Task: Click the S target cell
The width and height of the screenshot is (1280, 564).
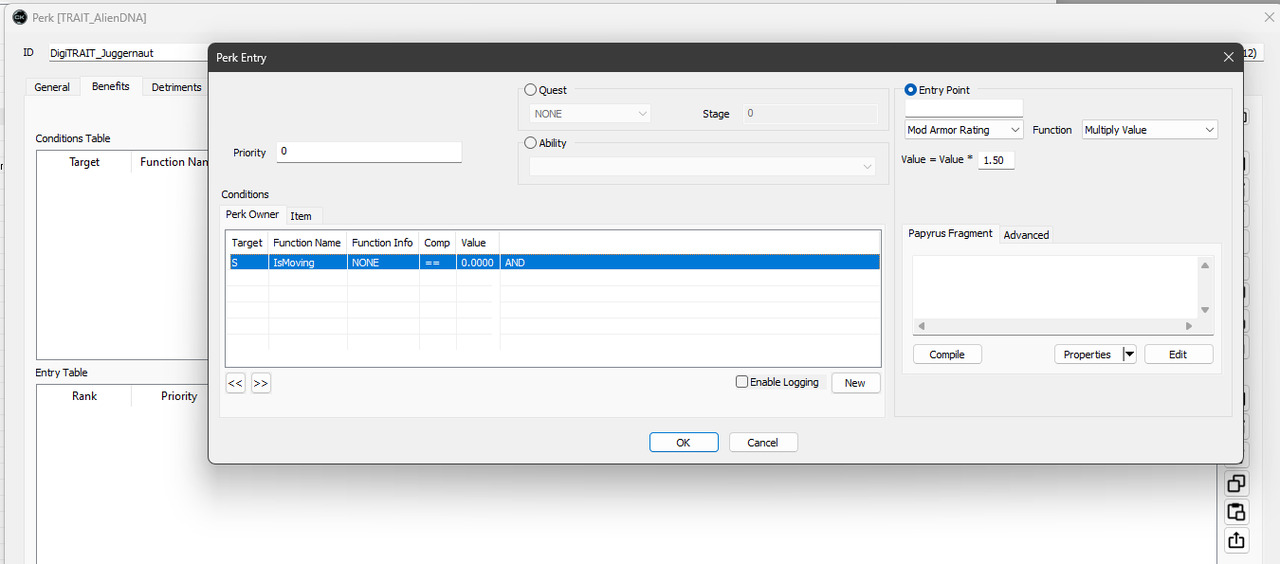Action: point(248,263)
